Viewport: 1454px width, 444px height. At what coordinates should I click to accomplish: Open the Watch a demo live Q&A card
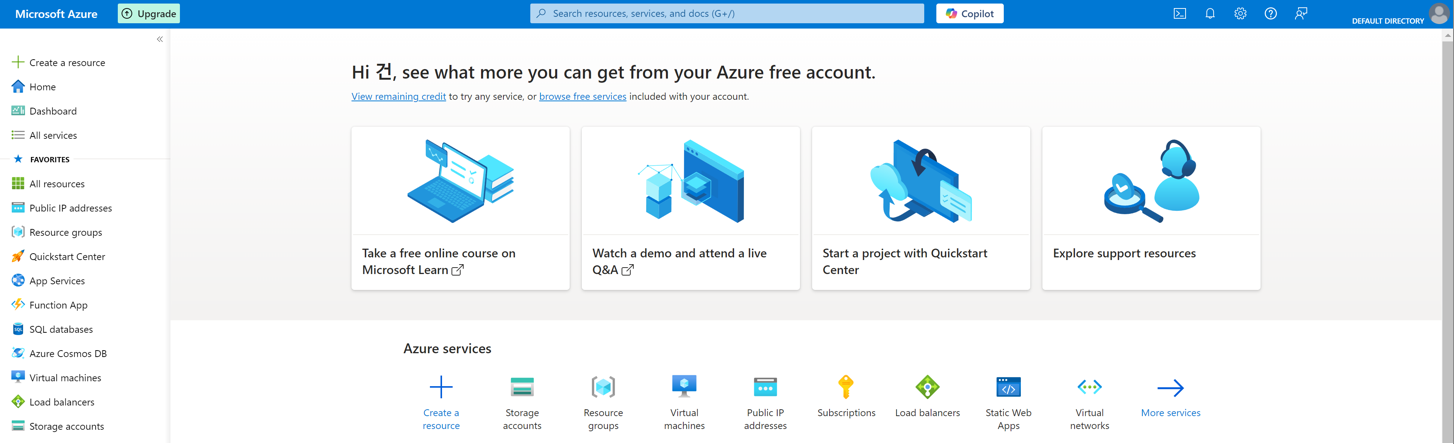(x=691, y=208)
